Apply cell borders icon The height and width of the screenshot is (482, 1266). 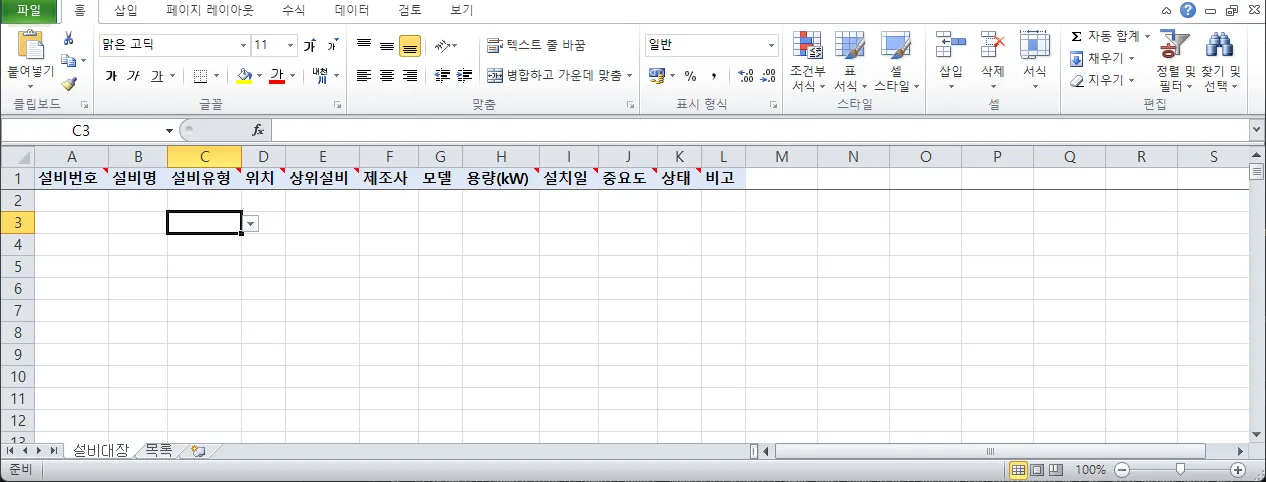point(200,76)
